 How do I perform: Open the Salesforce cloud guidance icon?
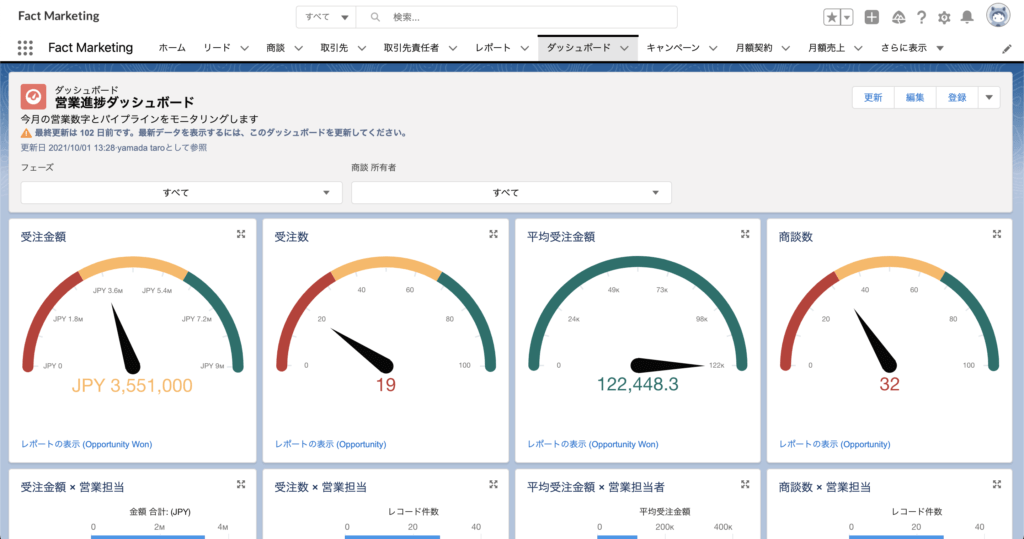coord(899,18)
